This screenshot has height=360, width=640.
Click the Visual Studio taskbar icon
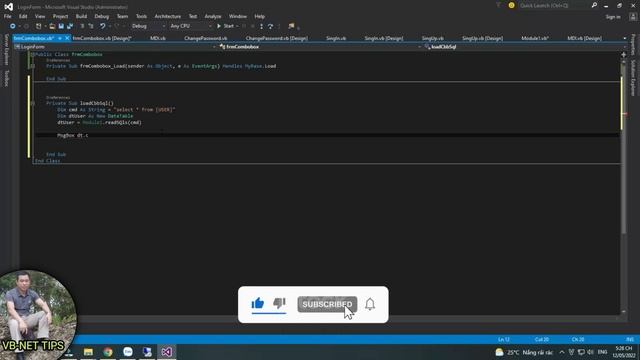point(167,352)
